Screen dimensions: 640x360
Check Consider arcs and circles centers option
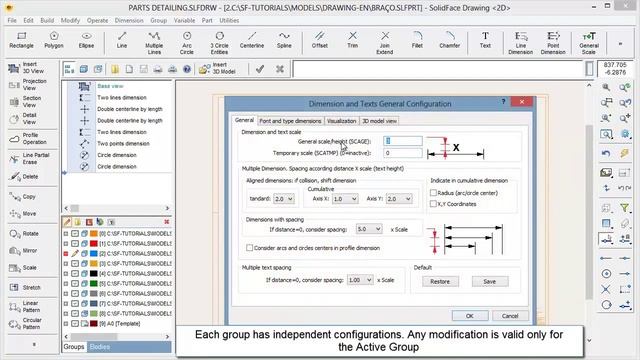tap(249, 248)
